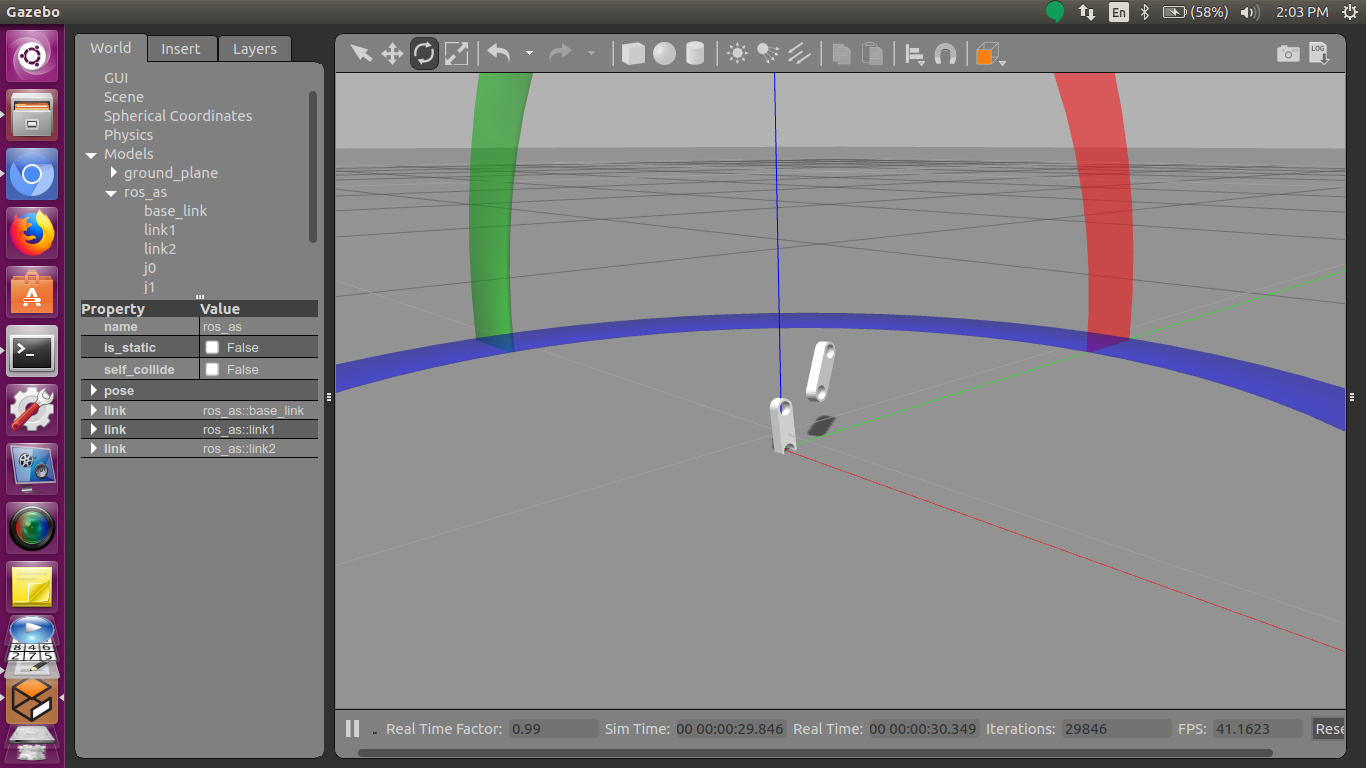Select Spherical Coordinates tree item
Viewport: 1366px width, 768px height.
tap(178, 116)
